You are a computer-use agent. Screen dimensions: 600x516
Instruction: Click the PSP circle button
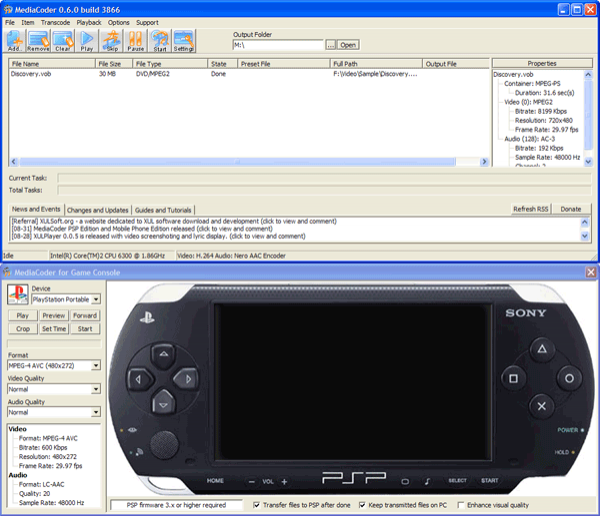(569, 379)
